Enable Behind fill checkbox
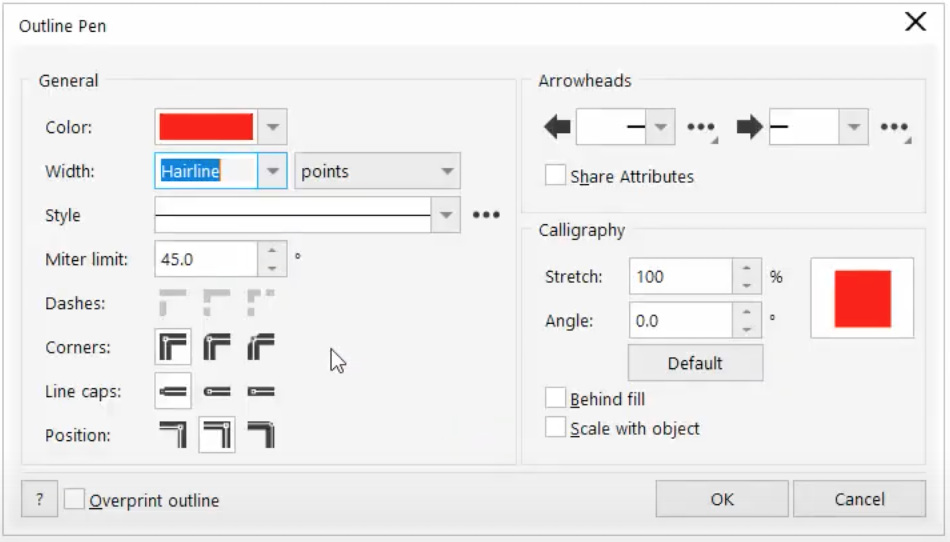 point(555,399)
